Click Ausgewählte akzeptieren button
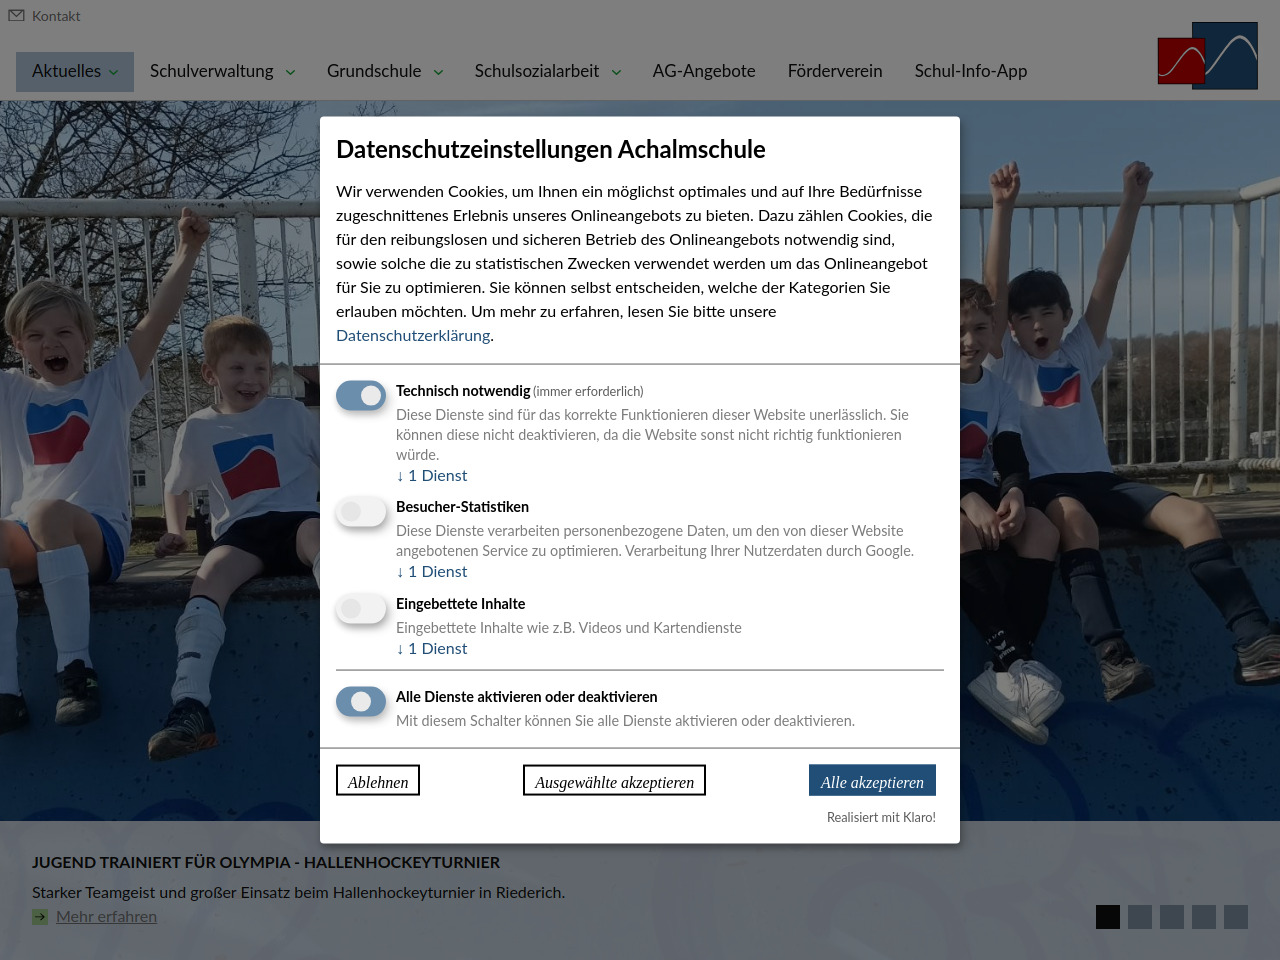 coord(614,781)
